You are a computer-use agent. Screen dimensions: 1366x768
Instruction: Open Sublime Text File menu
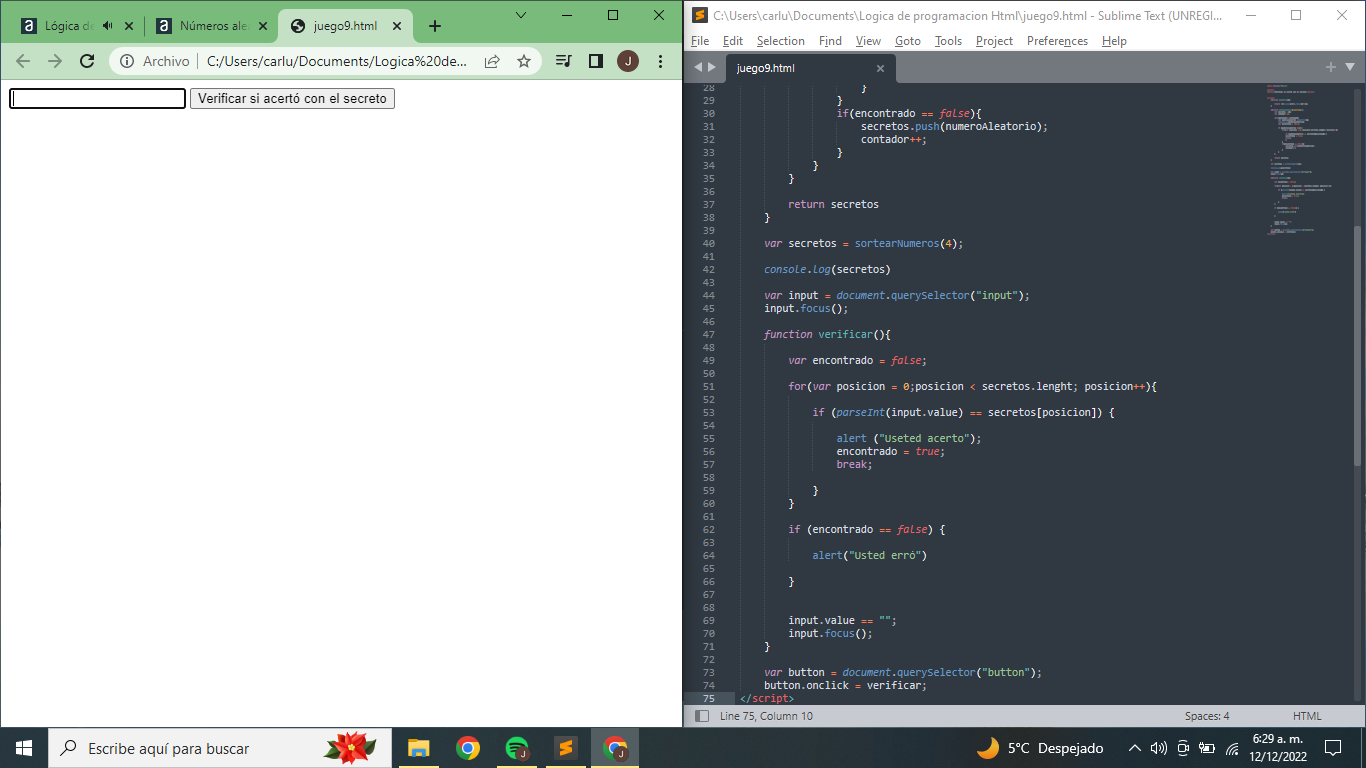pyautogui.click(x=700, y=41)
